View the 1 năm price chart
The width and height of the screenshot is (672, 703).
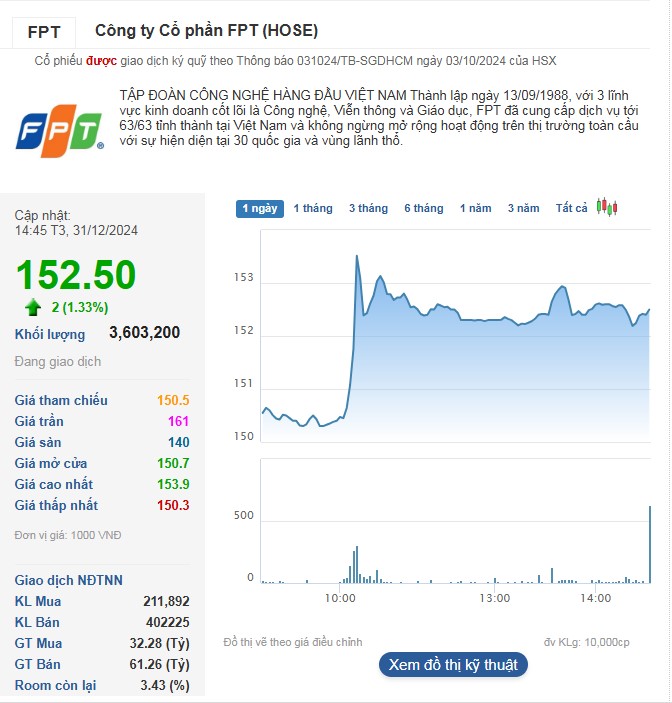tap(476, 208)
